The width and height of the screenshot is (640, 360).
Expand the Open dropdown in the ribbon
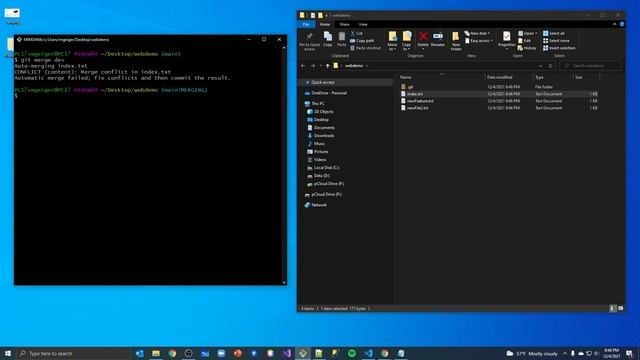coord(527,33)
